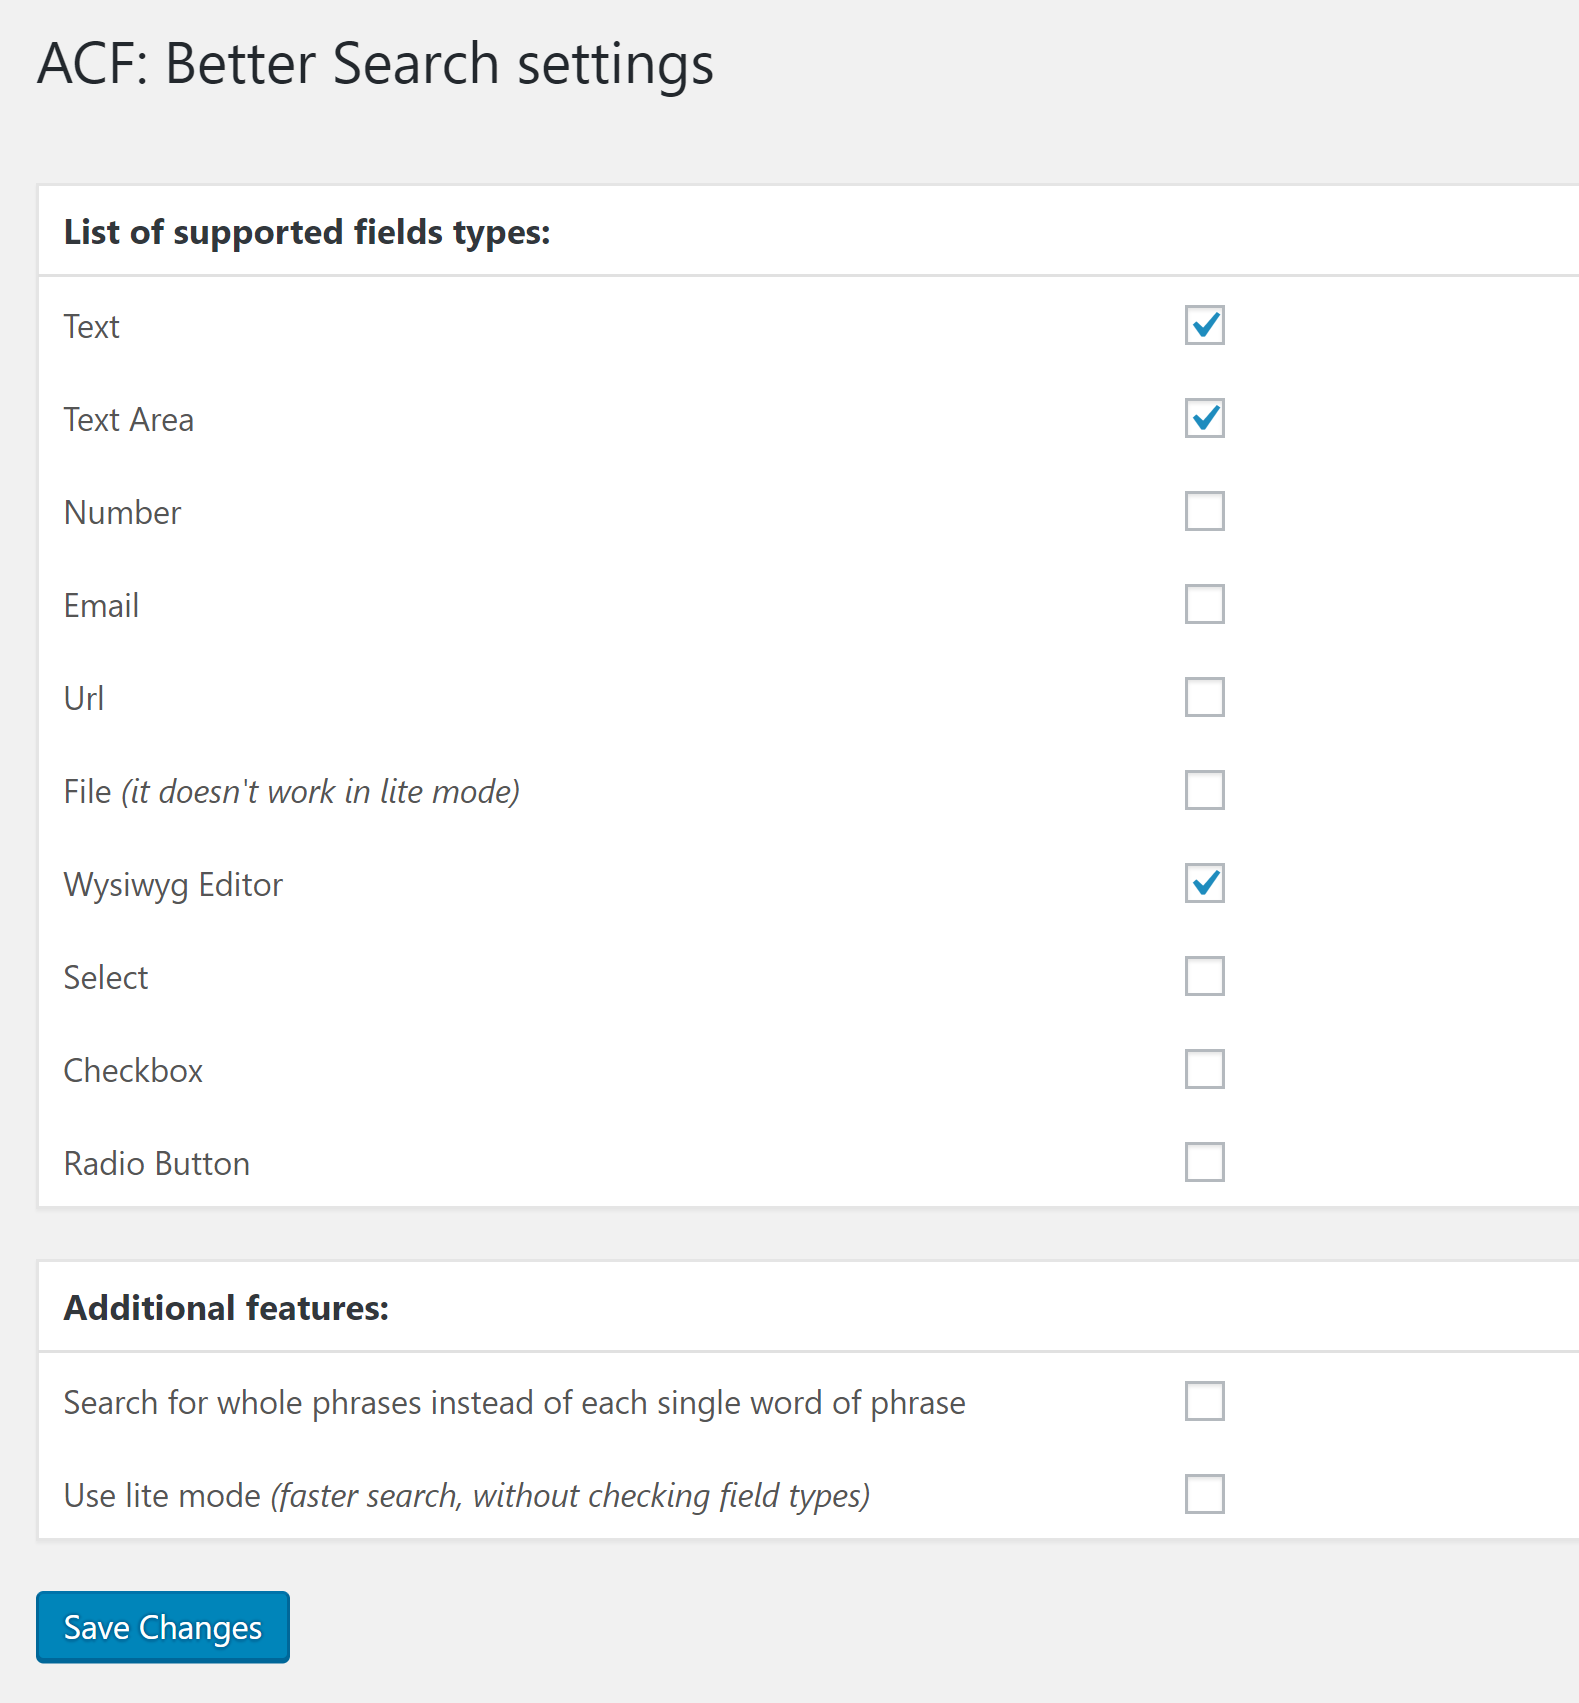Tick the Email field type checkbox

coord(1204,604)
